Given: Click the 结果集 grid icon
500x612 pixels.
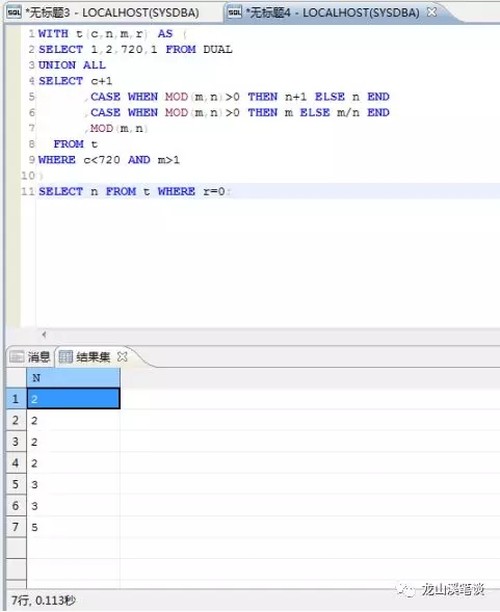Looking at the screenshot, I should 66,357.
